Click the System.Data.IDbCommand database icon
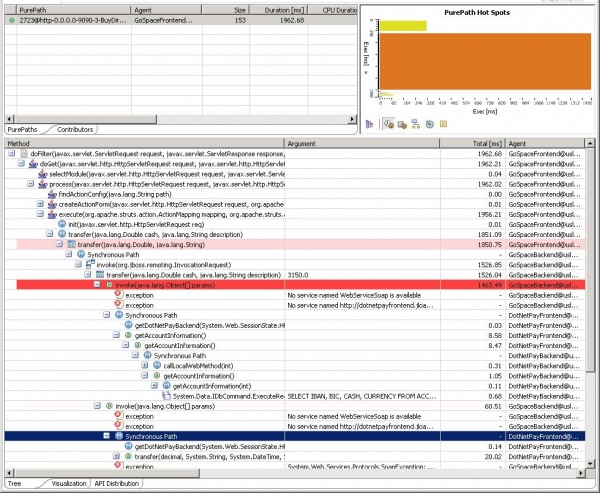The width and height of the screenshot is (600, 493). [x=166, y=396]
